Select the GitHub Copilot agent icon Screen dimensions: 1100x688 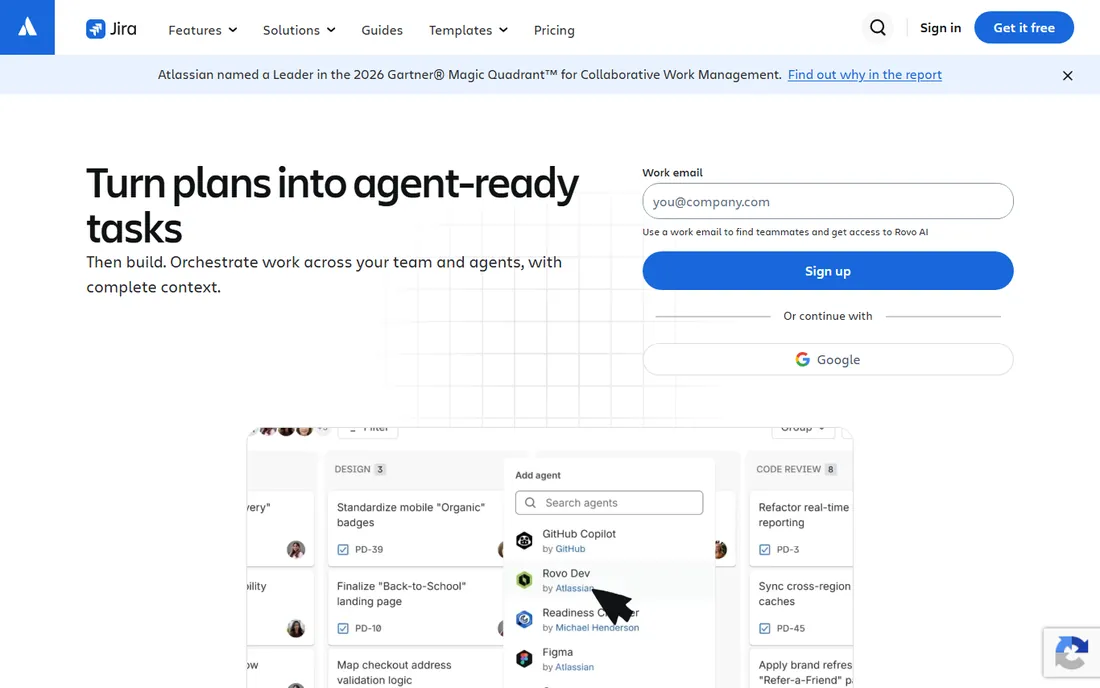(524, 540)
